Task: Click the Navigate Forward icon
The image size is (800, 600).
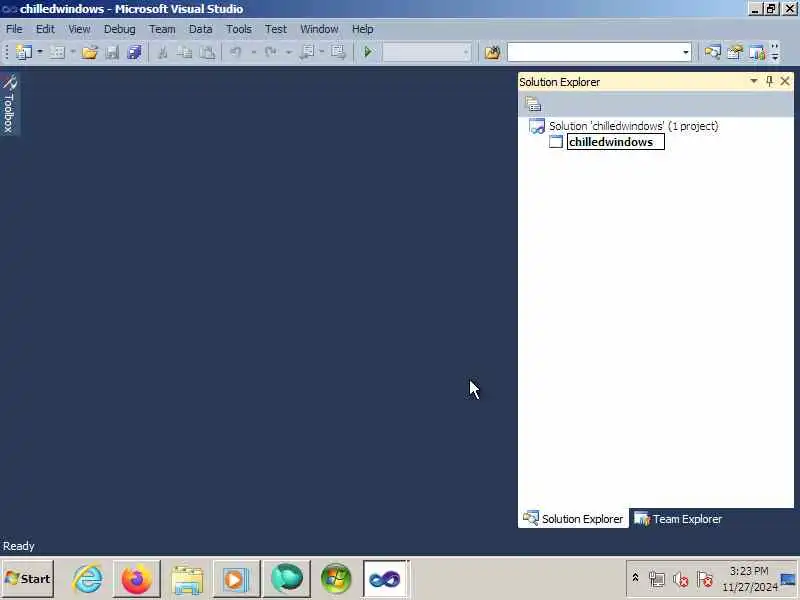Action: point(338,52)
